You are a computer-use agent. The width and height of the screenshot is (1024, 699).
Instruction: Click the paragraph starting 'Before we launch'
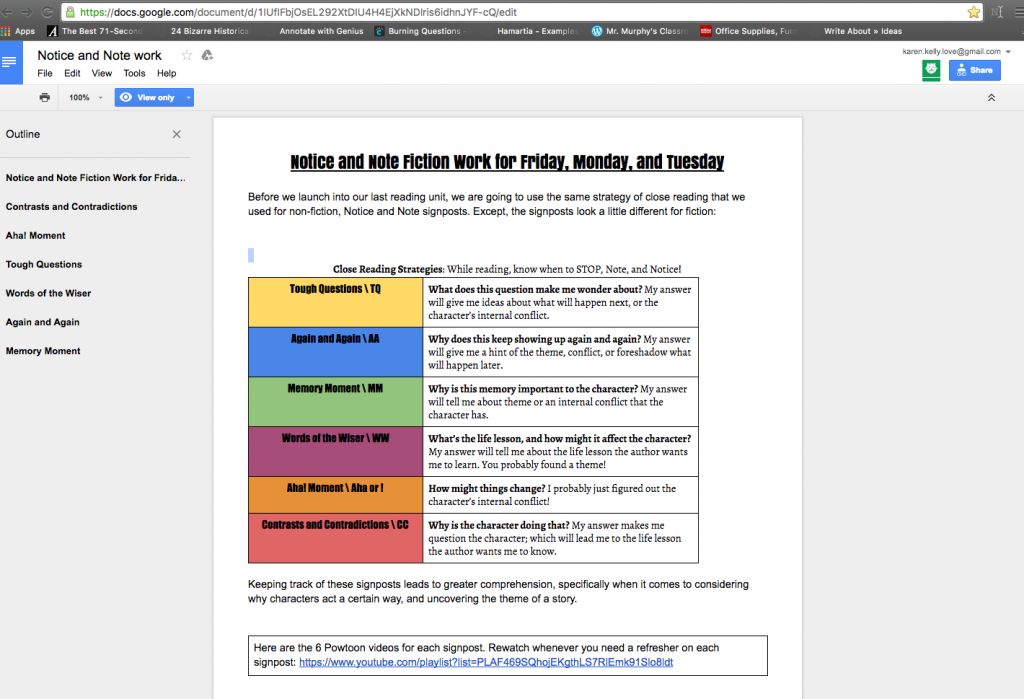pyautogui.click(x=496, y=204)
